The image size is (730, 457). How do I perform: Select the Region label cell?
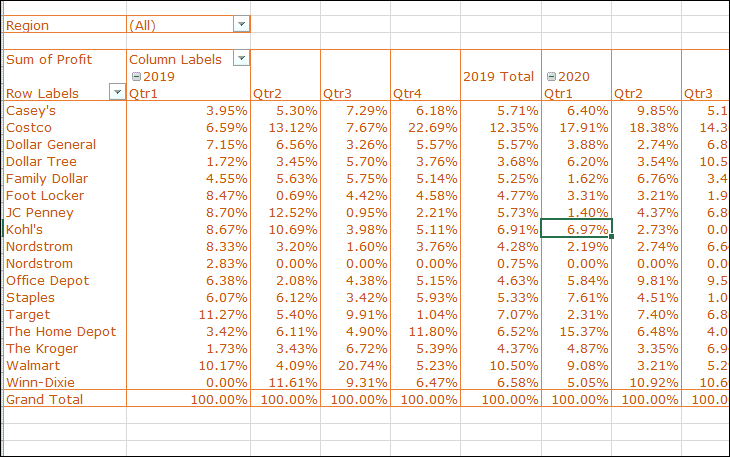pos(65,25)
